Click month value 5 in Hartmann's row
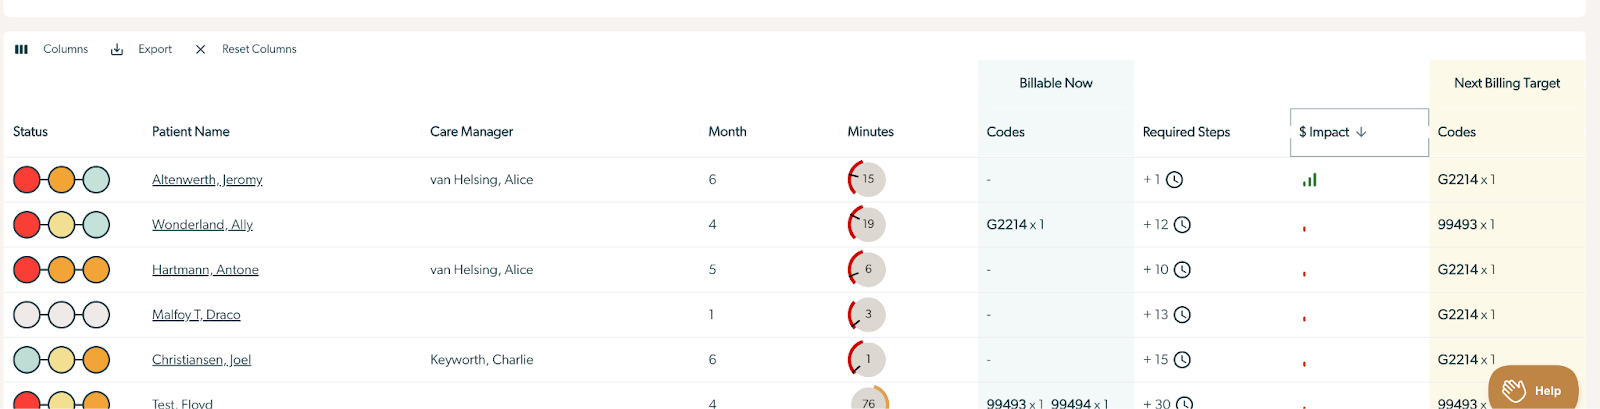The width and height of the screenshot is (1600, 409). [x=712, y=270]
